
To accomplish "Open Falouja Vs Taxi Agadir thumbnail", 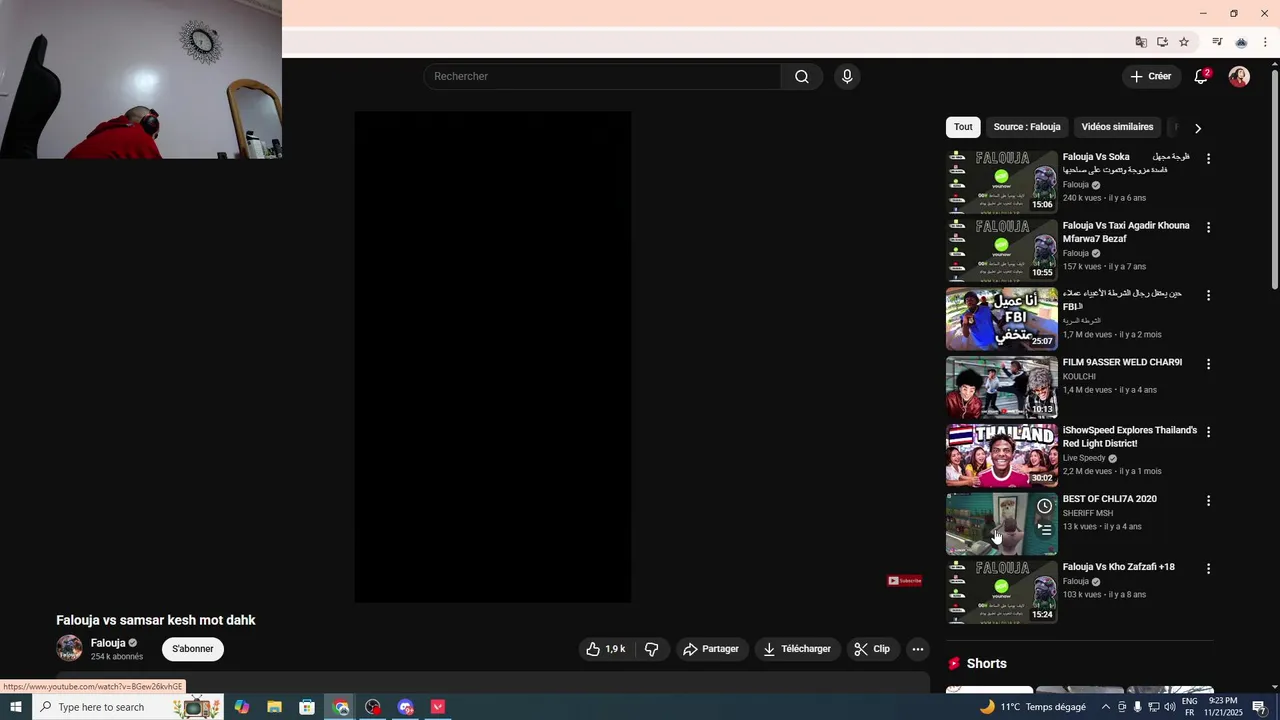I will 1001,250.
